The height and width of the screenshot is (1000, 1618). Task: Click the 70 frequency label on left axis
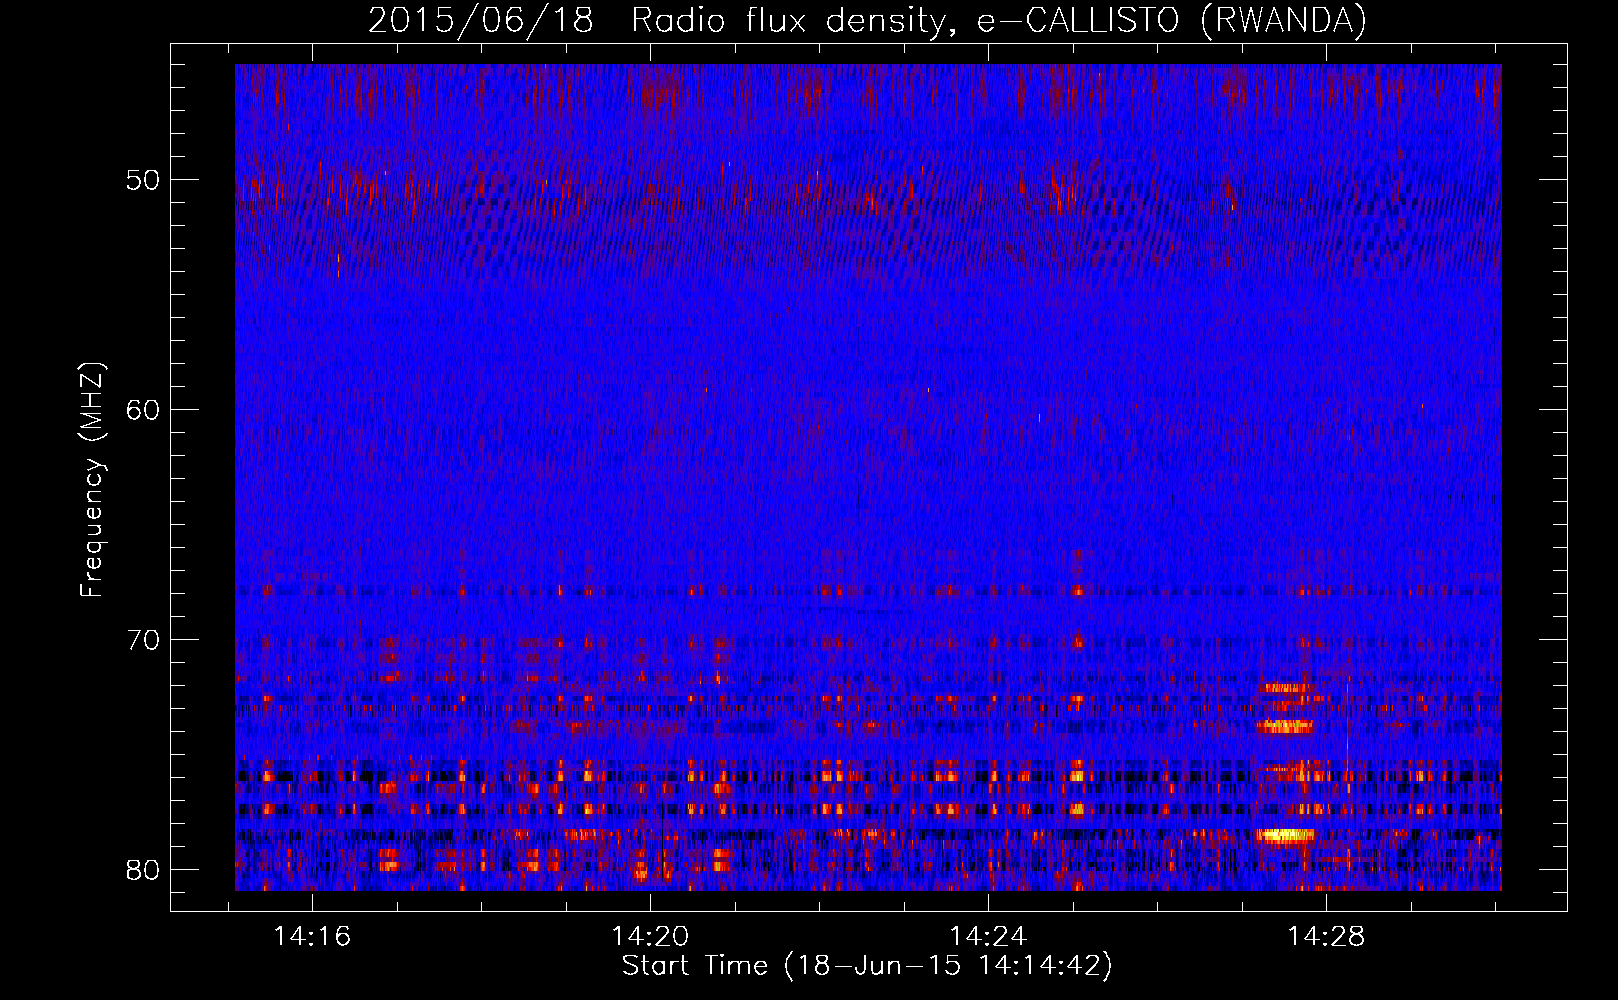pos(144,640)
